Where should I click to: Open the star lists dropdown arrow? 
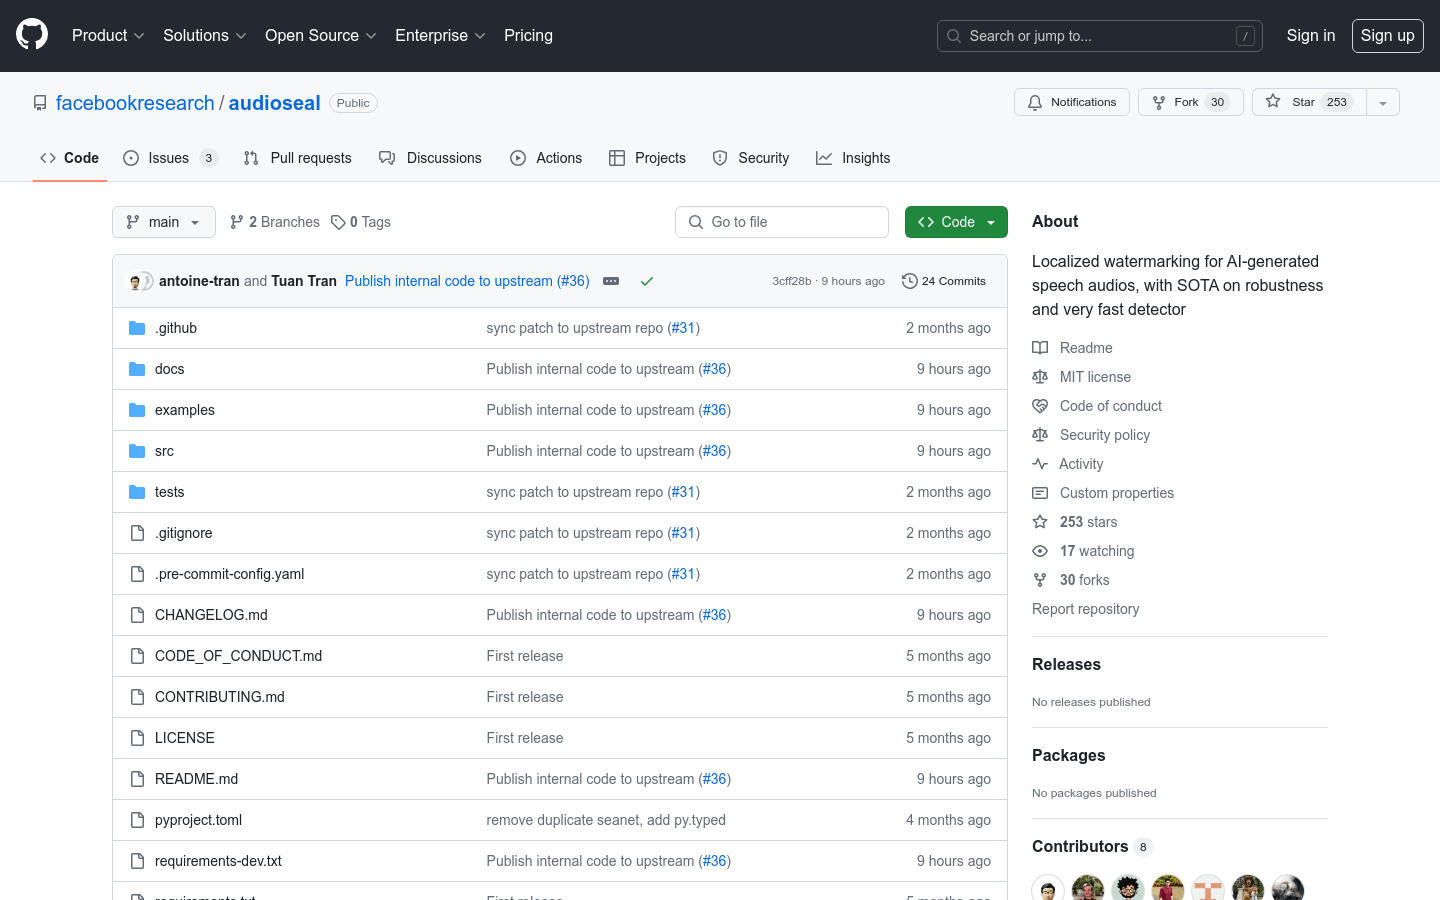tap(1383, 102)
